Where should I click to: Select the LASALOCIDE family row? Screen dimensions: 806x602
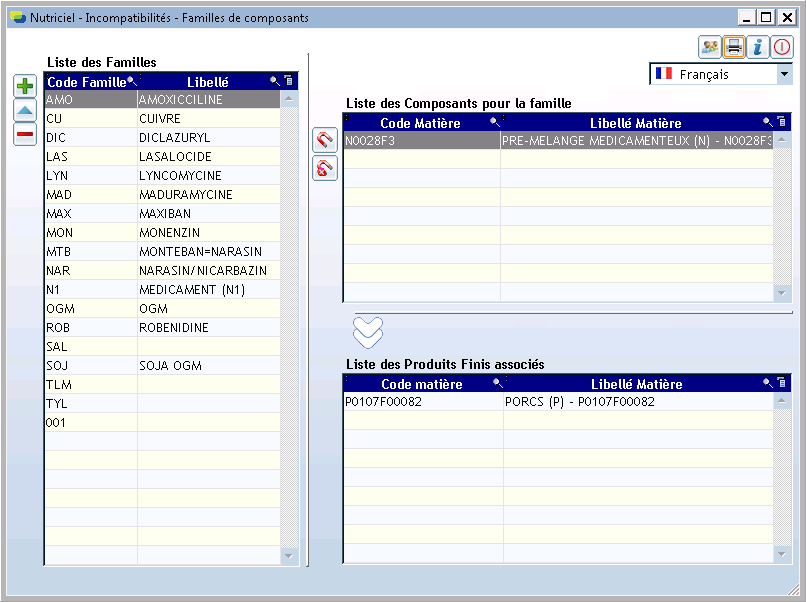[162, 156]
